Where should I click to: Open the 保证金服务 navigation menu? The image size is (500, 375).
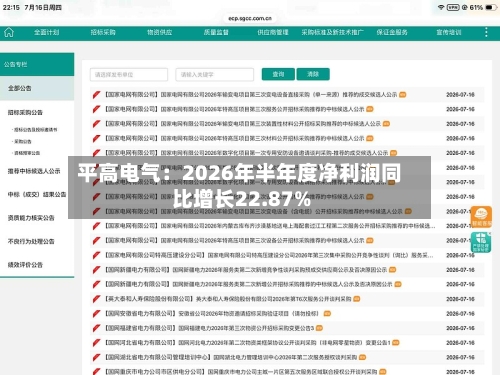[392, 32]
